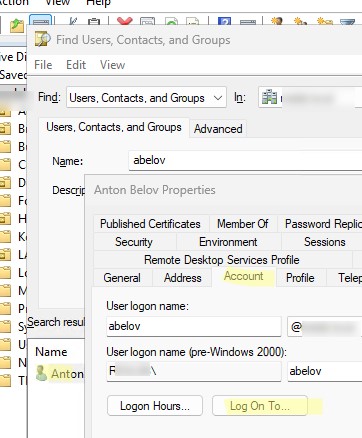Click the Log On To... button

point(260,406)
